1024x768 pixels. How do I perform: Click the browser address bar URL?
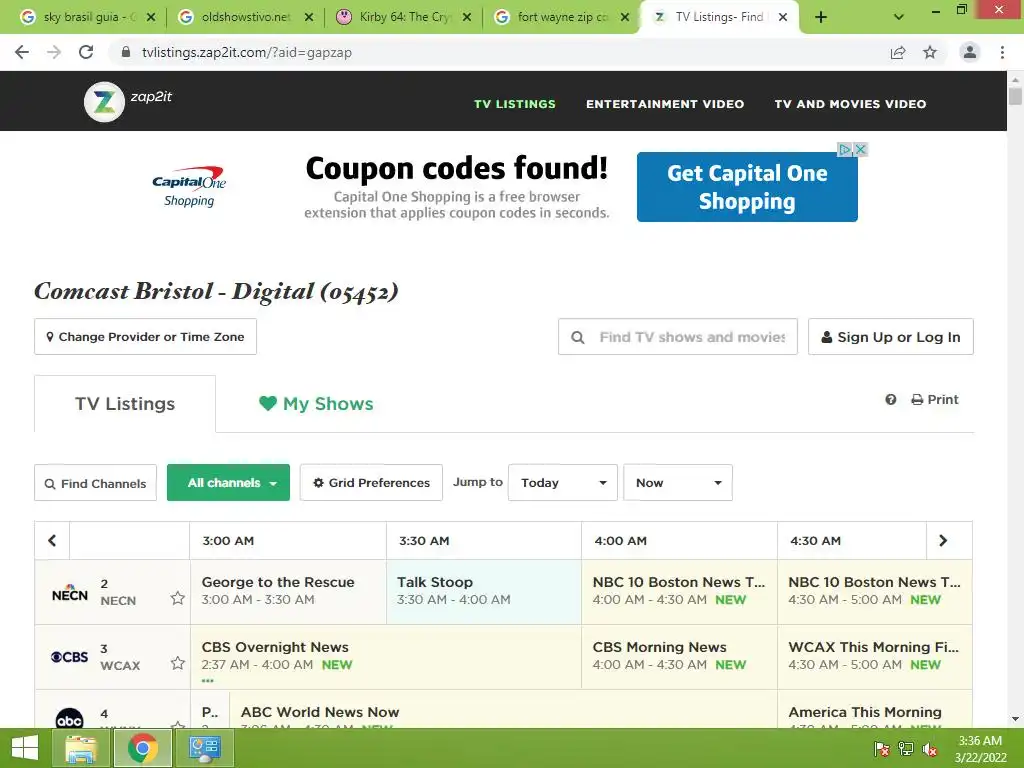tap(247, 52)
